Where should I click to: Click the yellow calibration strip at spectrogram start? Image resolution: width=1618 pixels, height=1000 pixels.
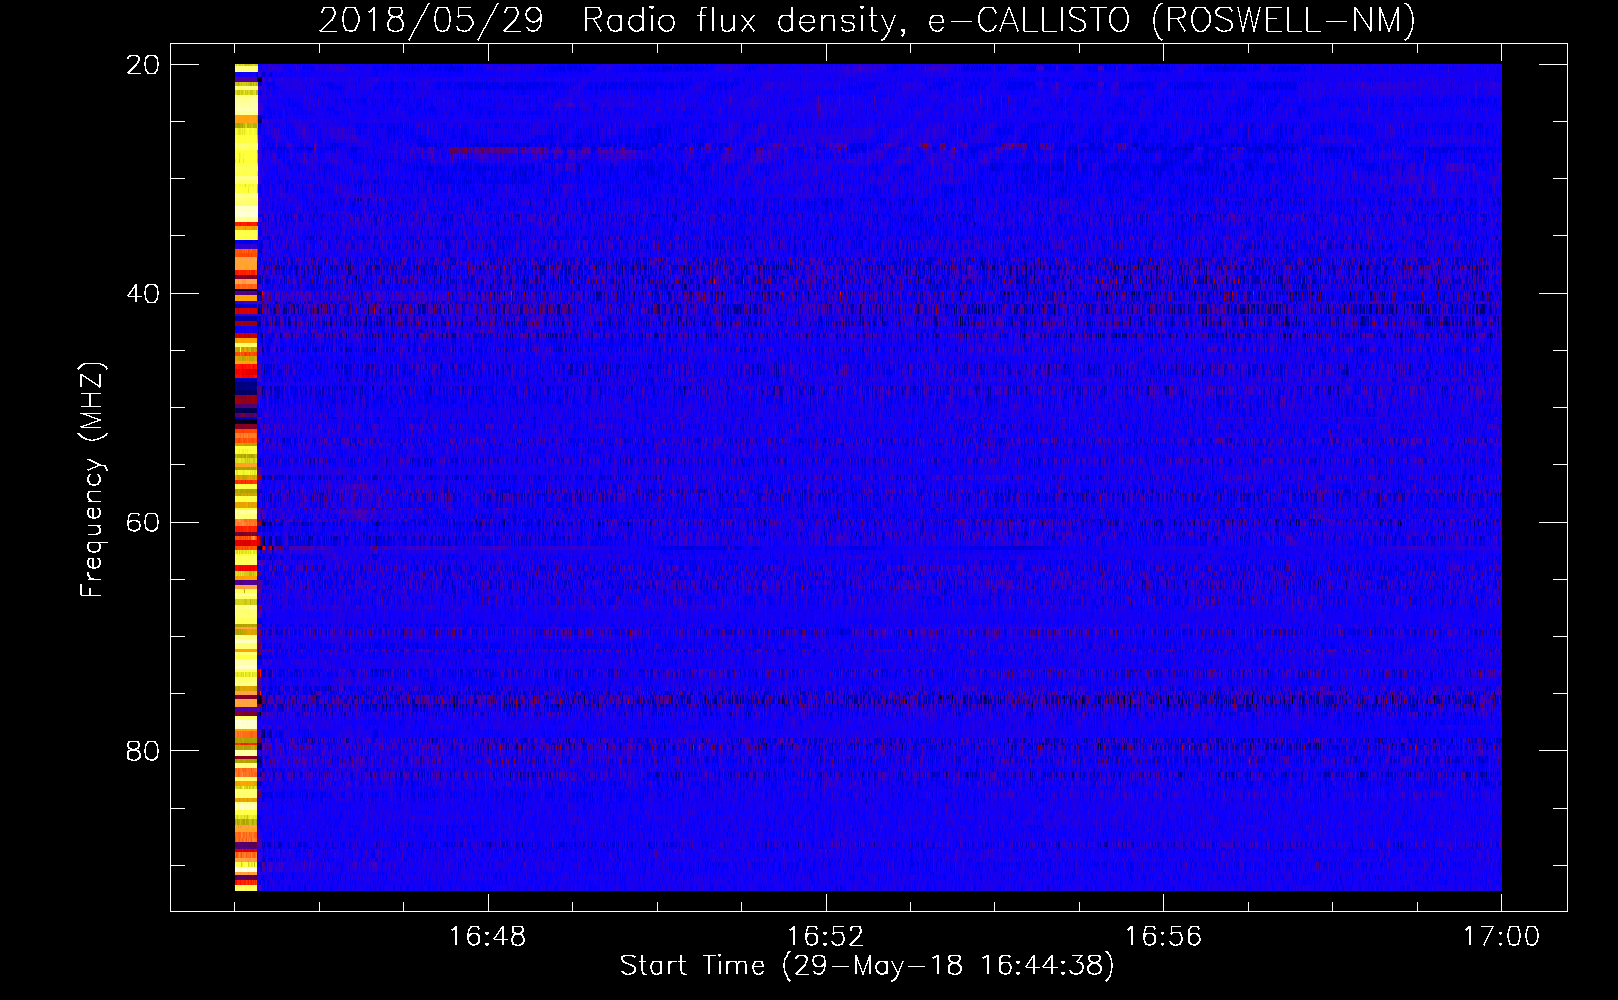point(246,477)
